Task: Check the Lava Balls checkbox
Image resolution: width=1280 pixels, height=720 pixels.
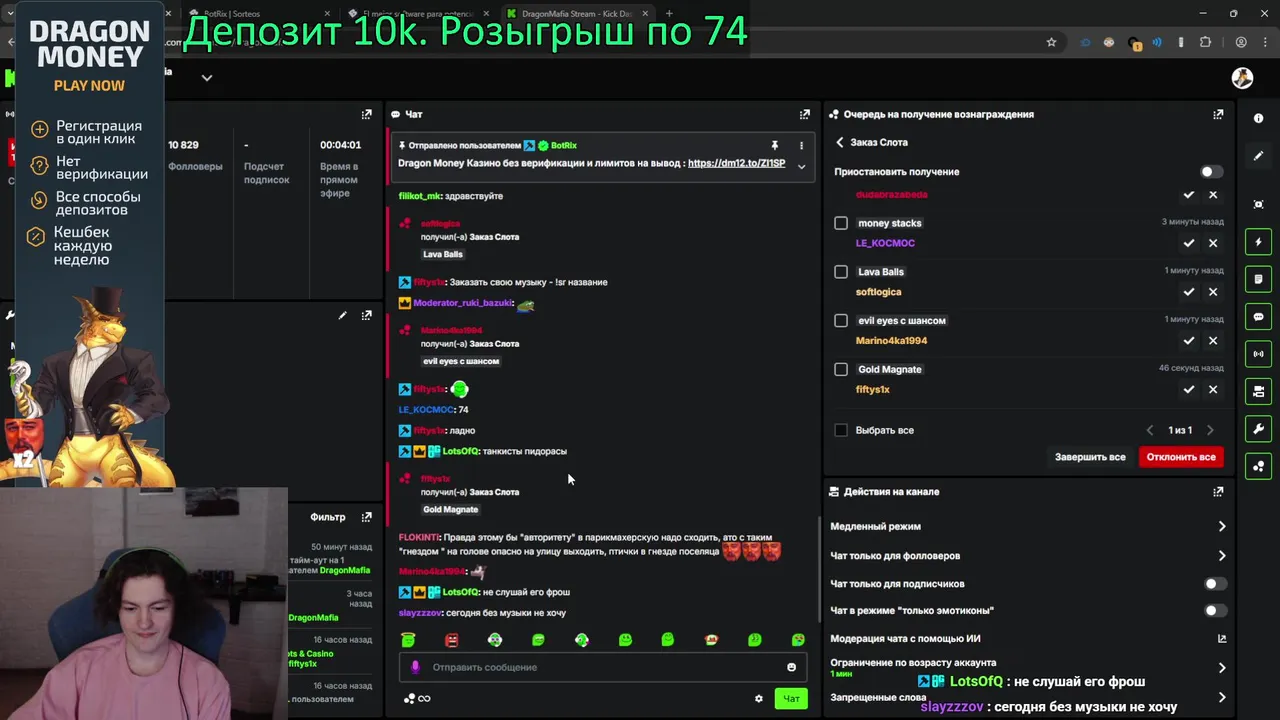Action: [x=841, y=272]
